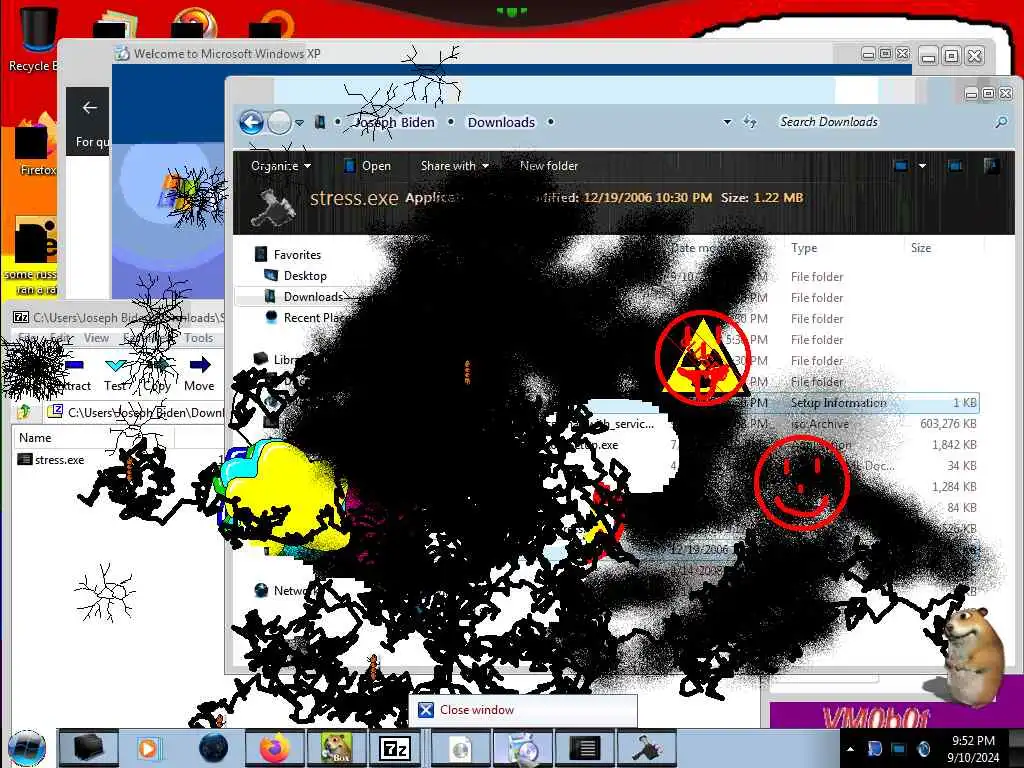
Task: Open the Organize menu
Action: pos(281,166)
